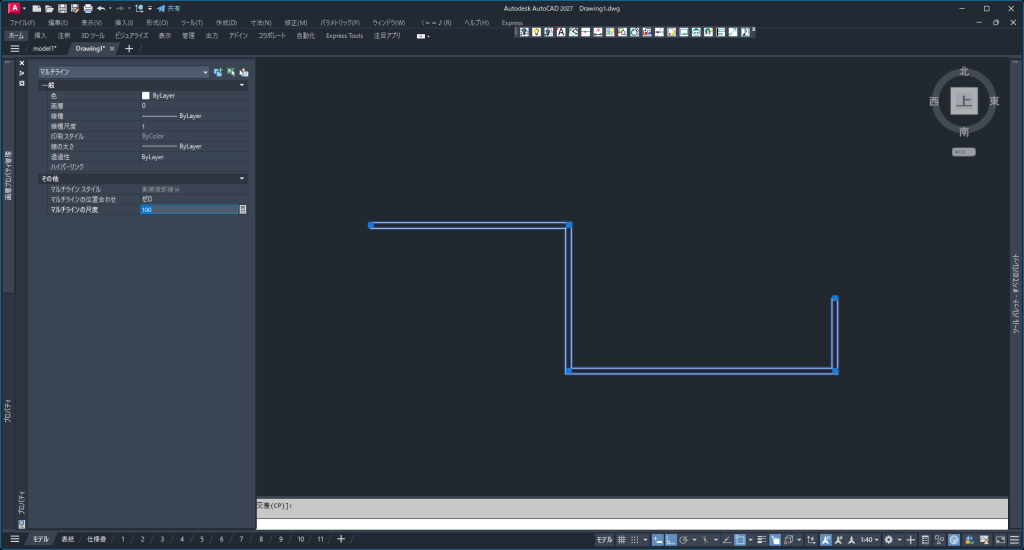
Task: Click the Save icon in quick access toolbar
Action: click(62, 8)
